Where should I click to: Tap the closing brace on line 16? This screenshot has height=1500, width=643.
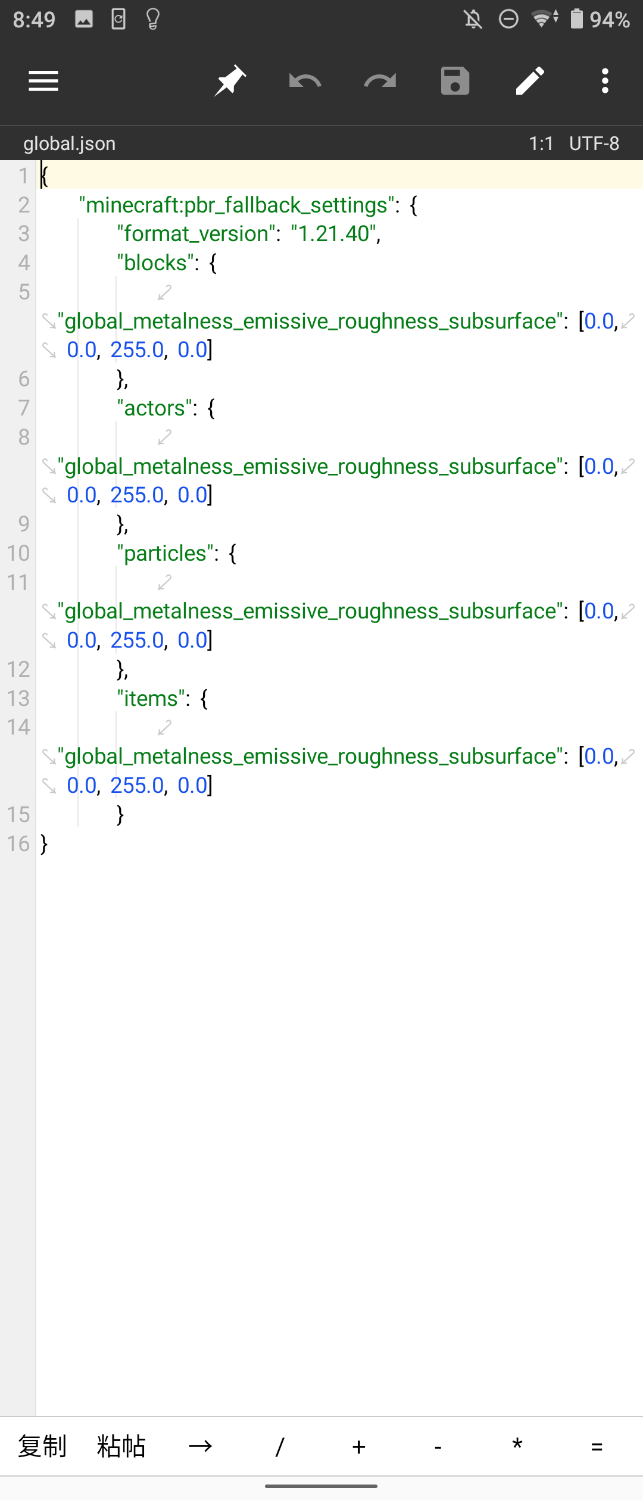[44, 844]
